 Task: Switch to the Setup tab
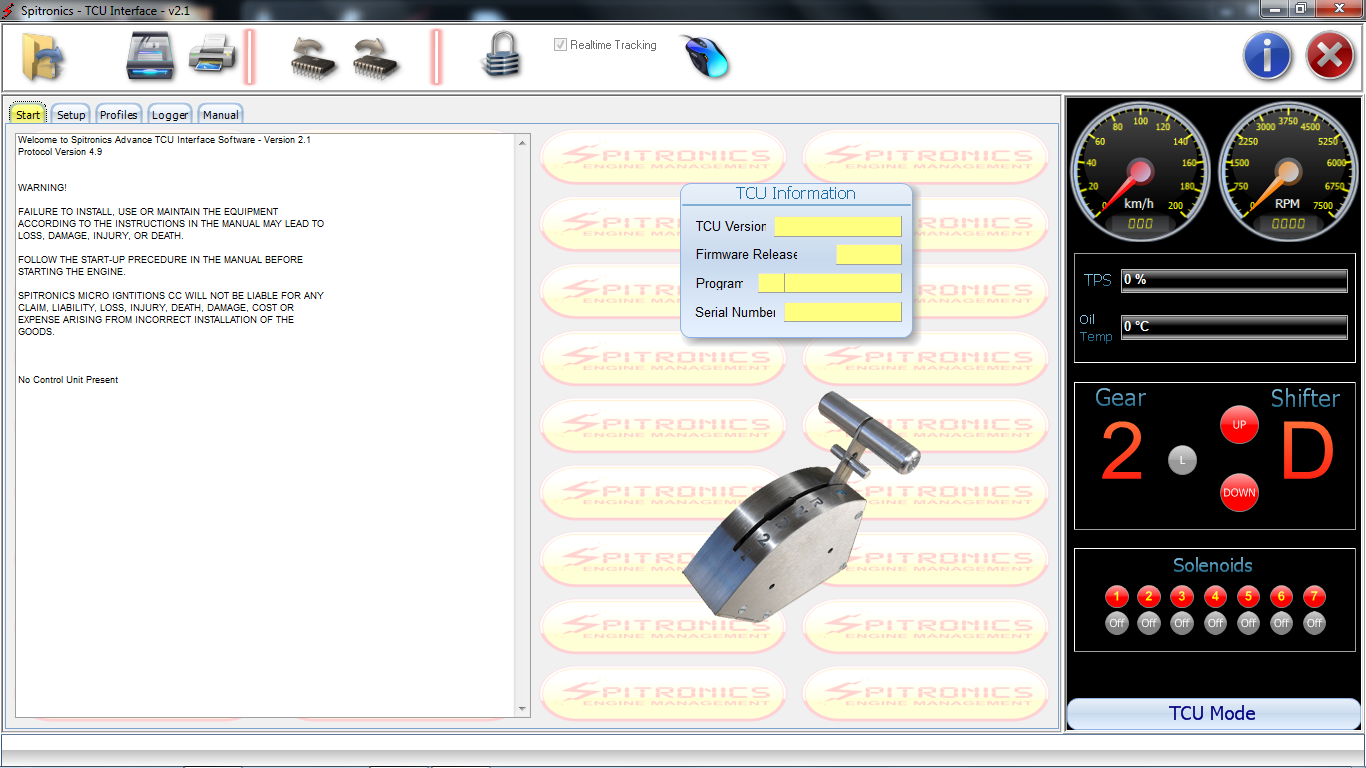[x=71, y=114]
